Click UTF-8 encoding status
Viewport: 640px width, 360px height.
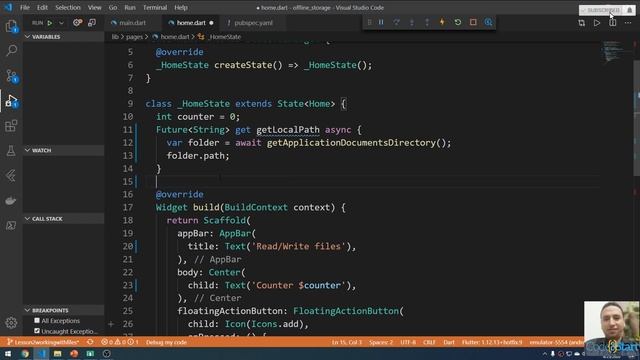408,342
